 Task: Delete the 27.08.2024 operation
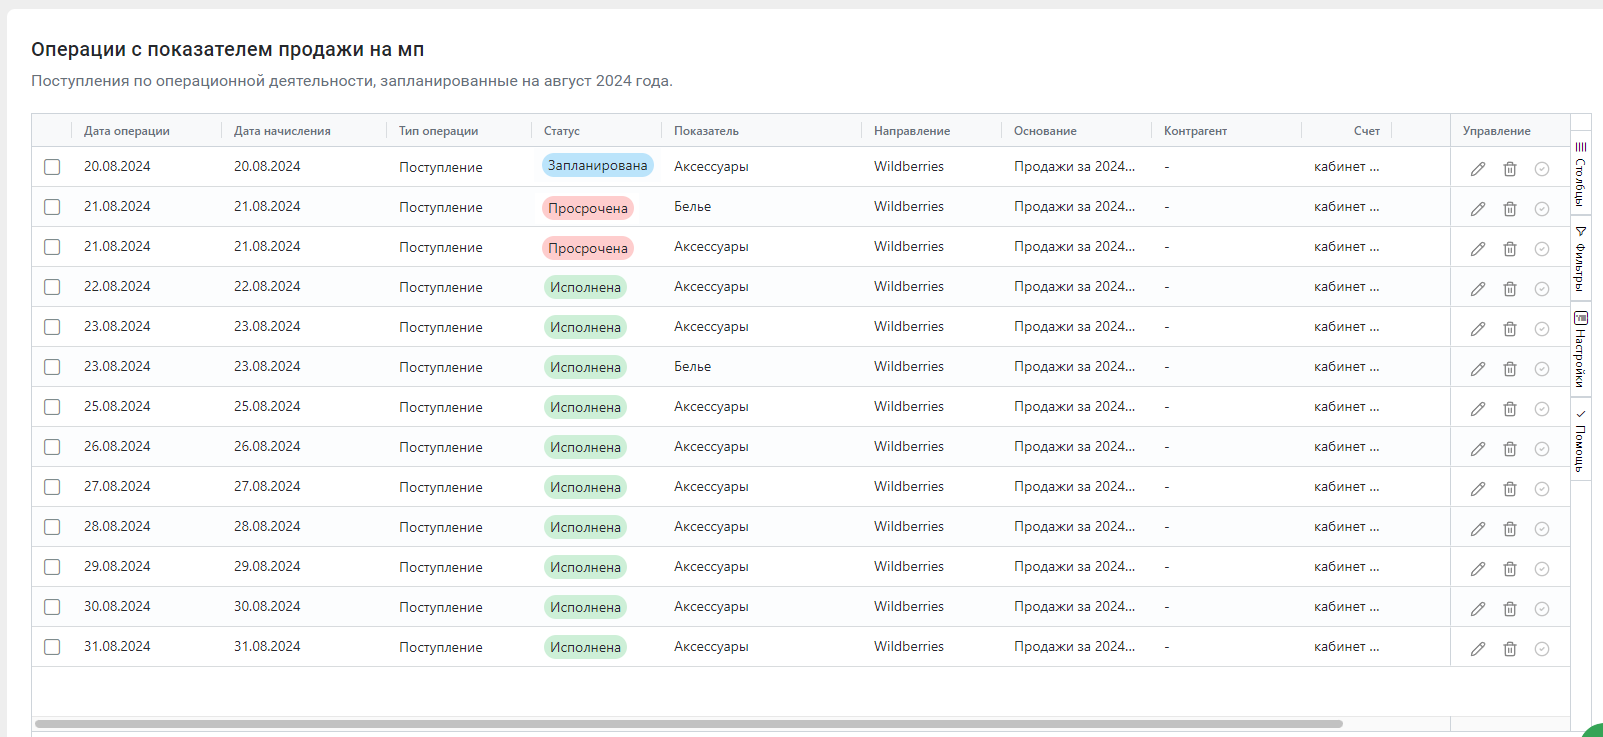click(x=1510, y=489)
